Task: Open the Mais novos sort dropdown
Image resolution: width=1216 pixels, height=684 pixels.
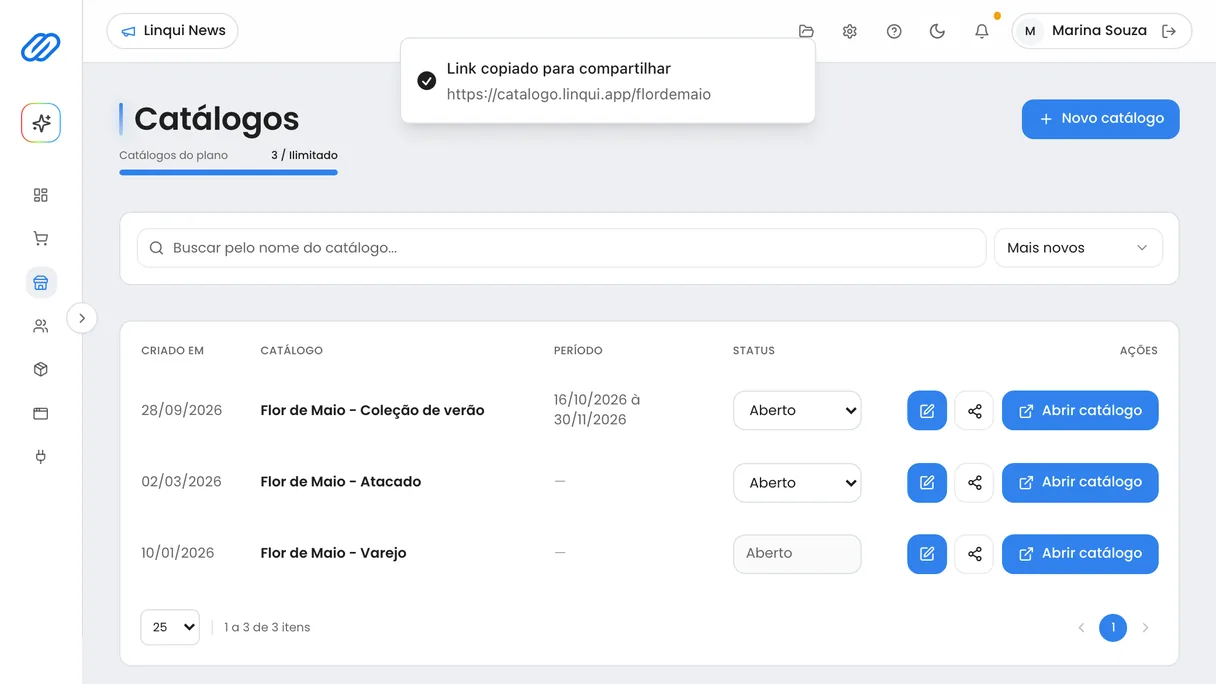Action: click(1078, 248)
